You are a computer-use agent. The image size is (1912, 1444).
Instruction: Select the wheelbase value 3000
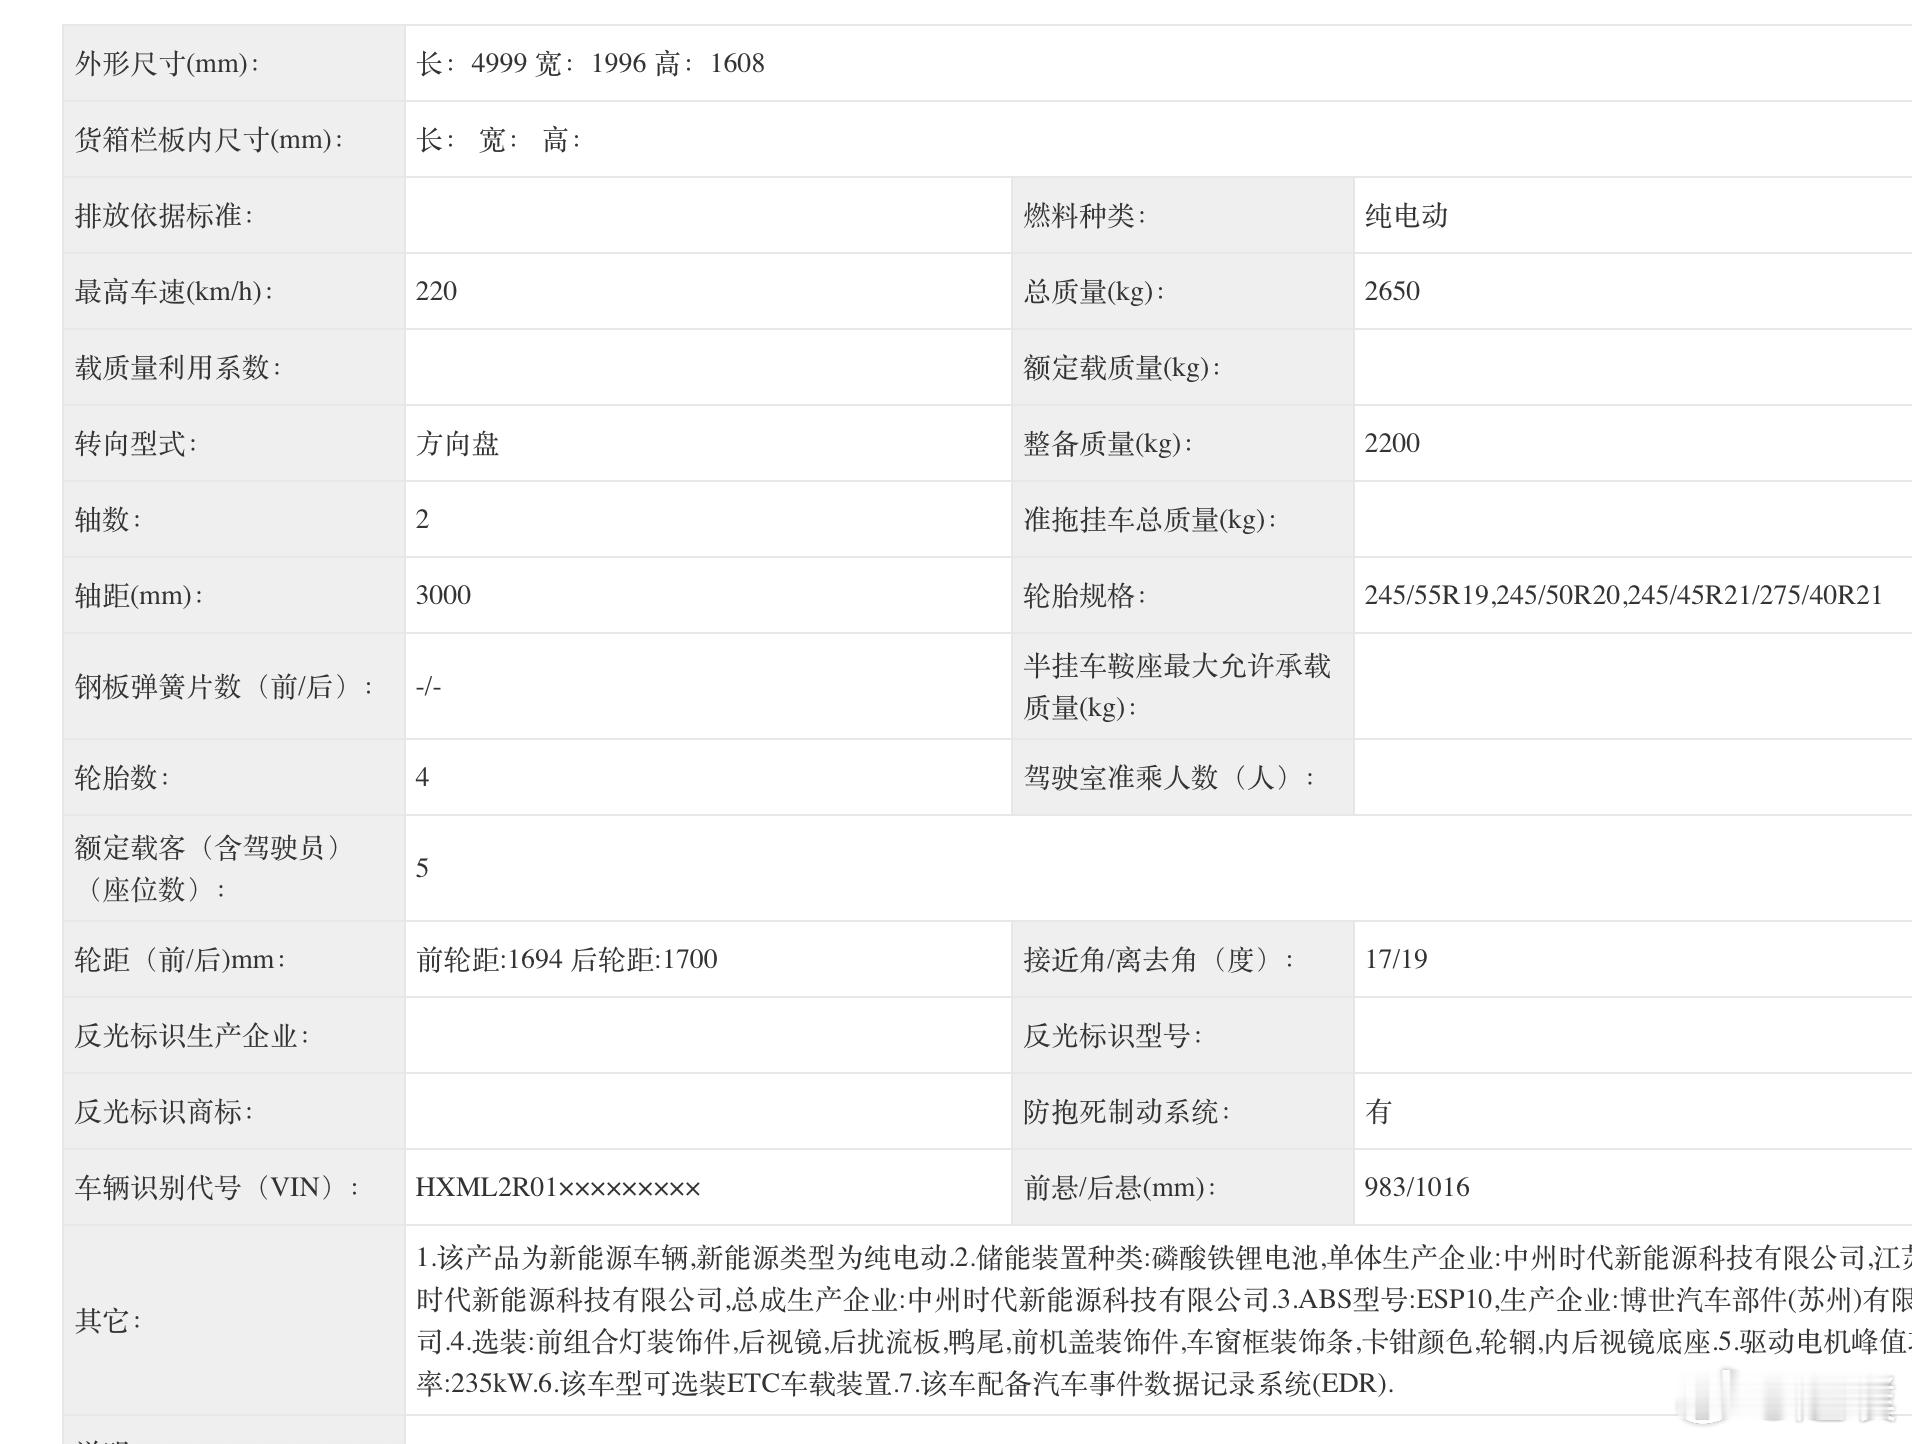pos(443,595)
